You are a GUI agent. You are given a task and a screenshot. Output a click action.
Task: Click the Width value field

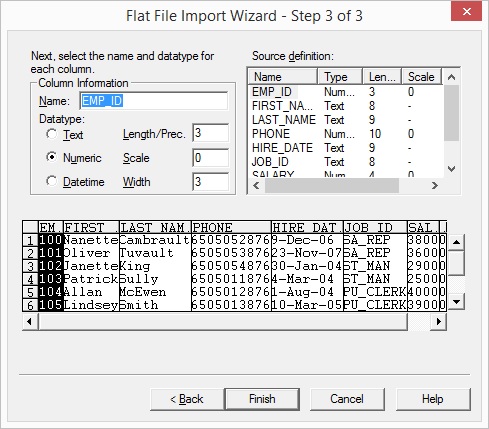coord(210,182)
